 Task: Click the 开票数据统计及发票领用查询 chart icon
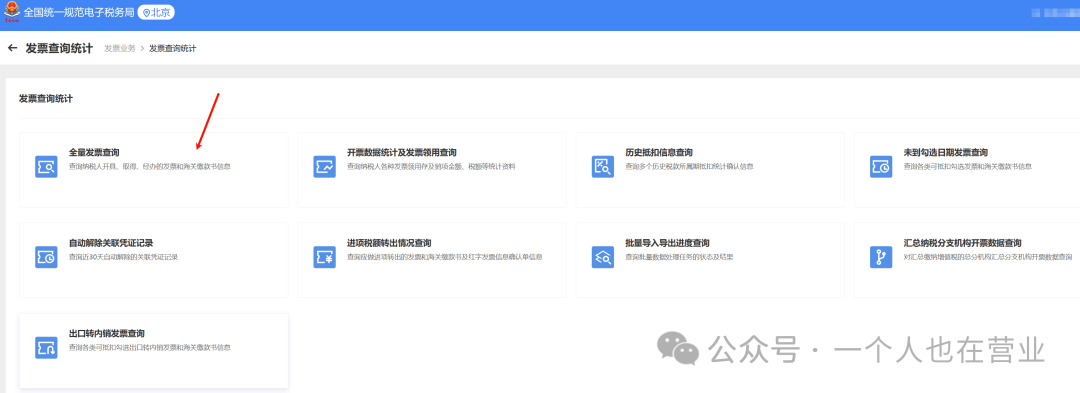click(324, 167)
